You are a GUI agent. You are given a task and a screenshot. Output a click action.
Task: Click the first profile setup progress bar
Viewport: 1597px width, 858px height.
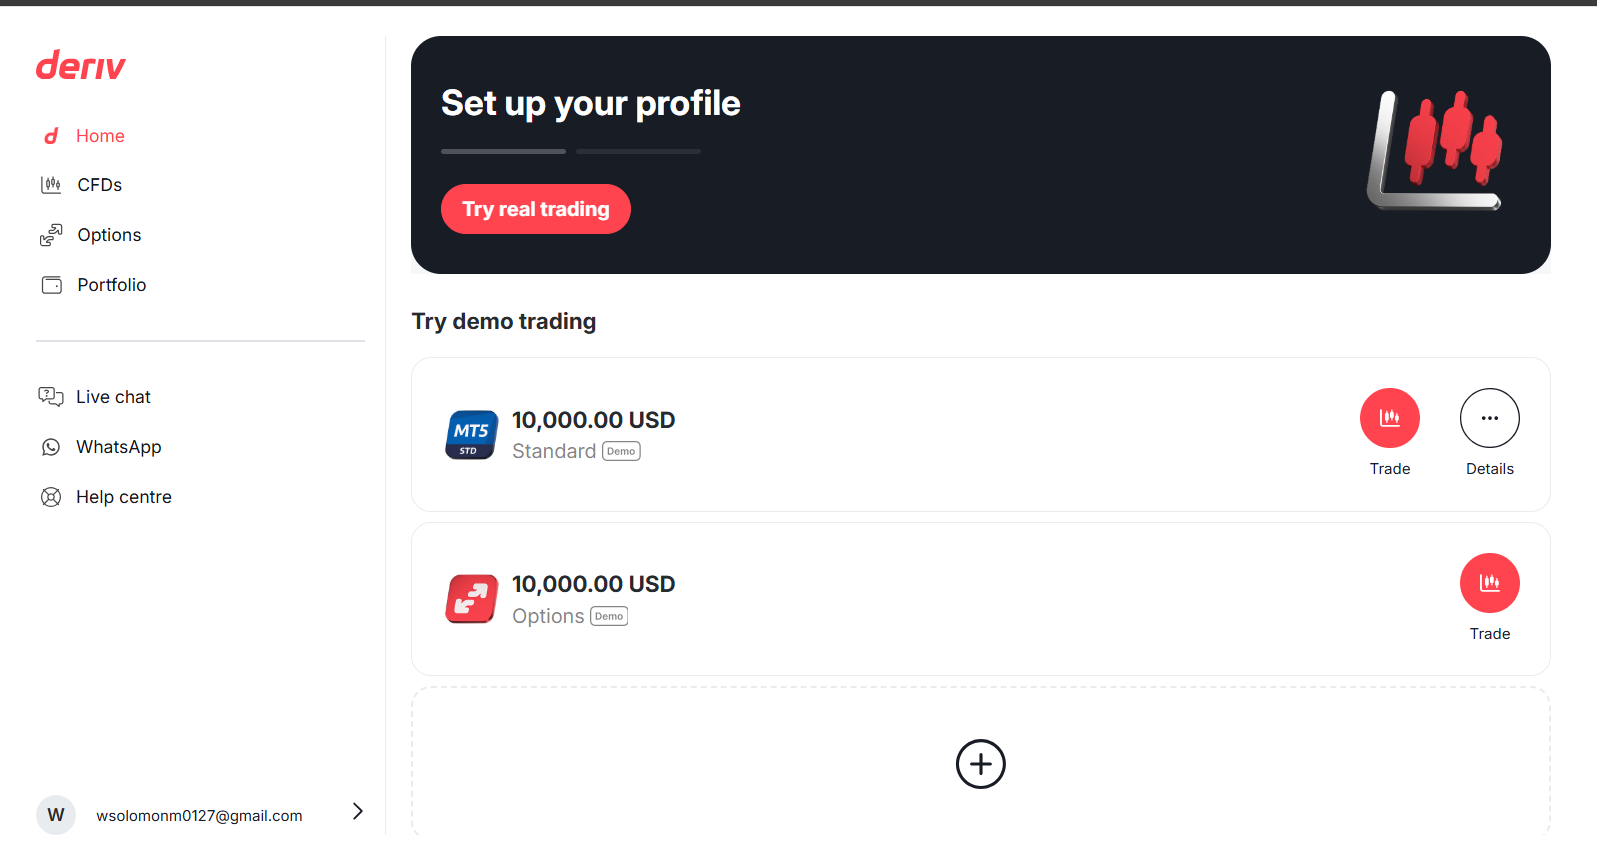click(x=503, y=151)
